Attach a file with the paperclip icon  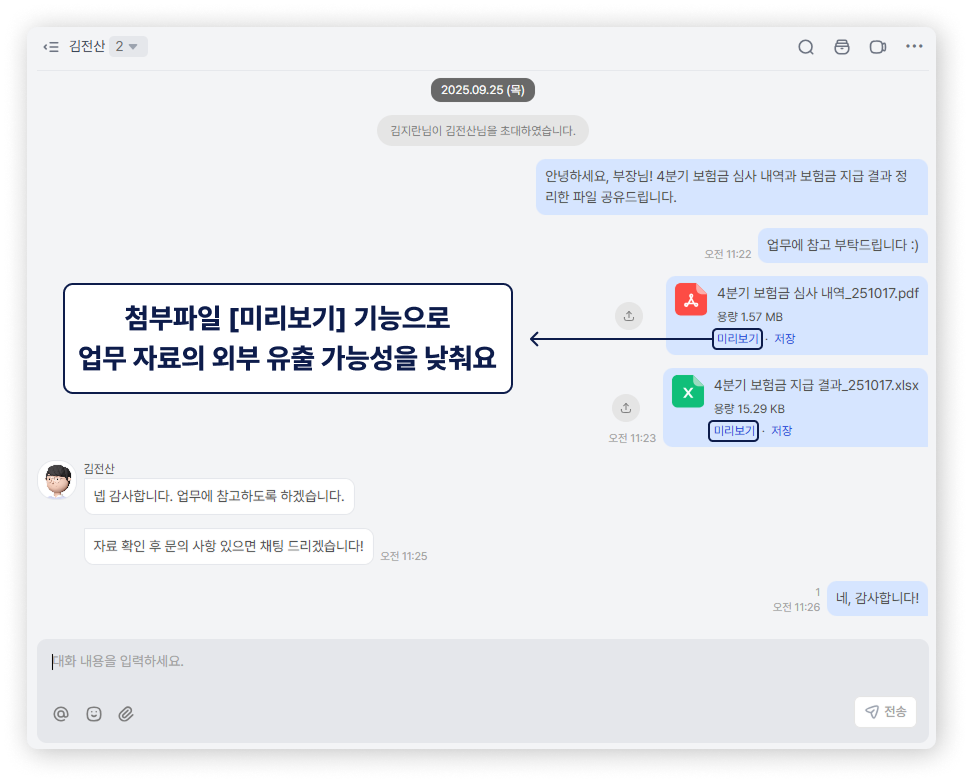point(126,713)
